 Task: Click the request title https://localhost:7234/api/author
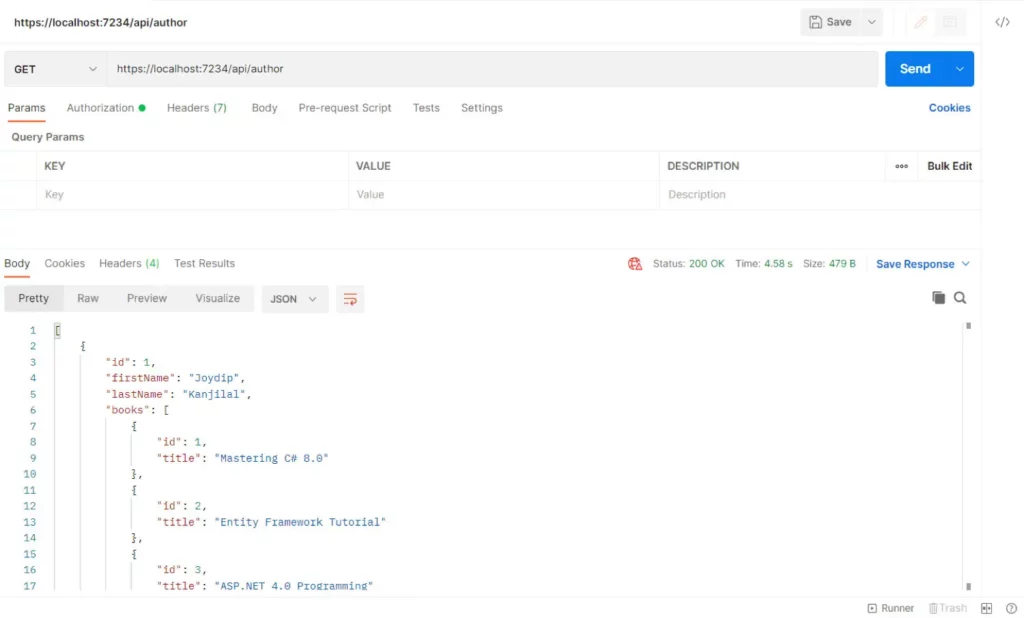(101, 22)
